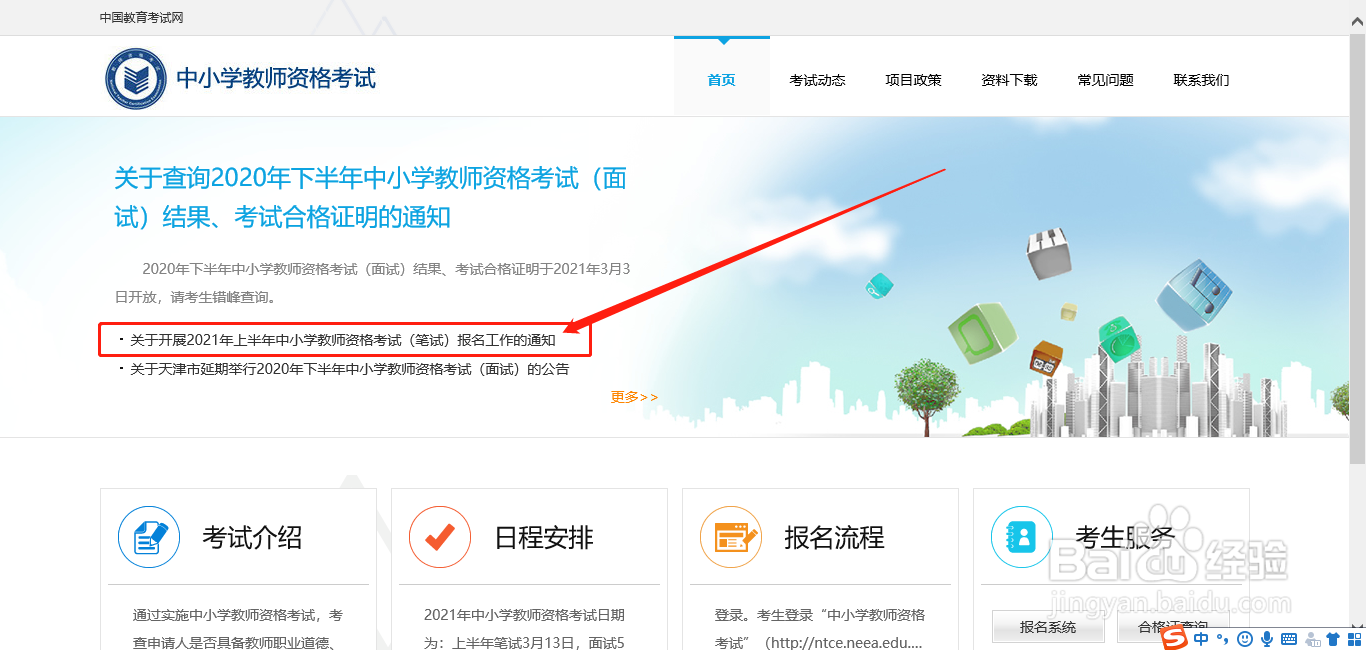The image size is (1366, 650).
Task: Open the Sogou soft keyboard
Action: coord(1289,639)
